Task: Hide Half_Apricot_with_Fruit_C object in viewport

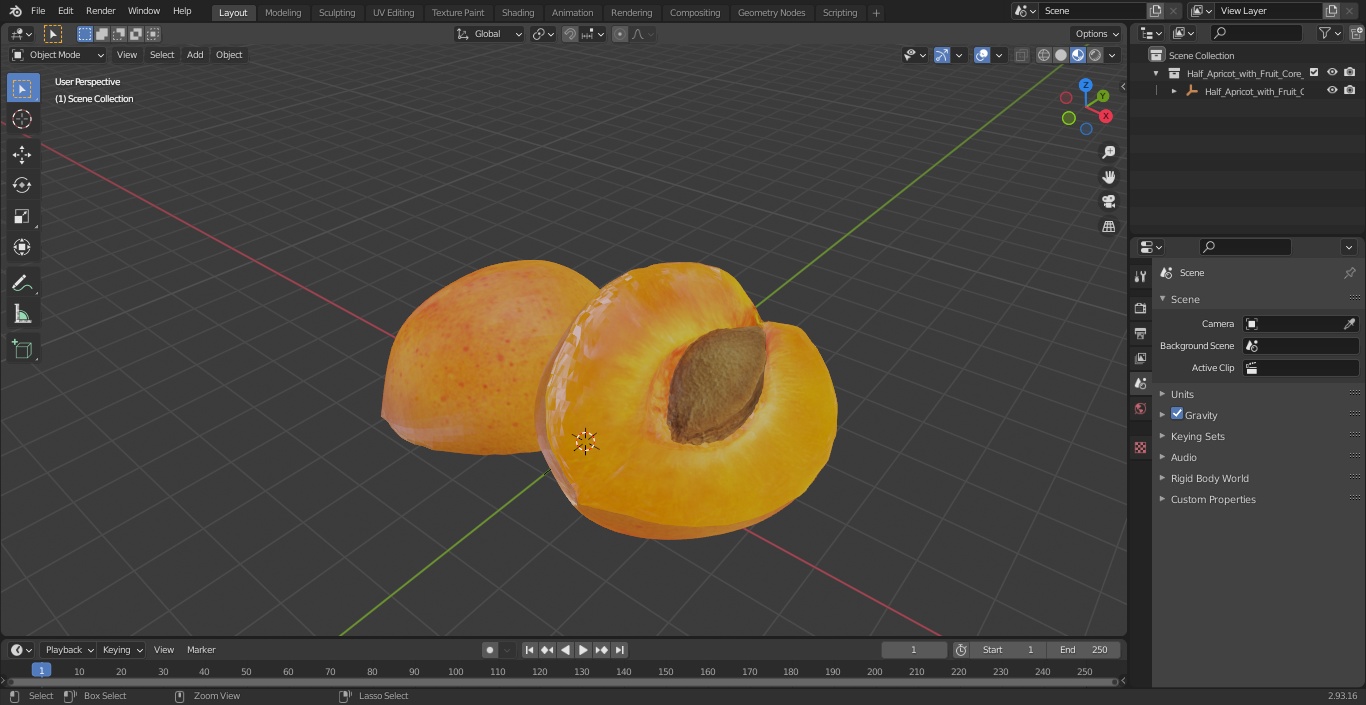Action: click(x=1332, y=91)
